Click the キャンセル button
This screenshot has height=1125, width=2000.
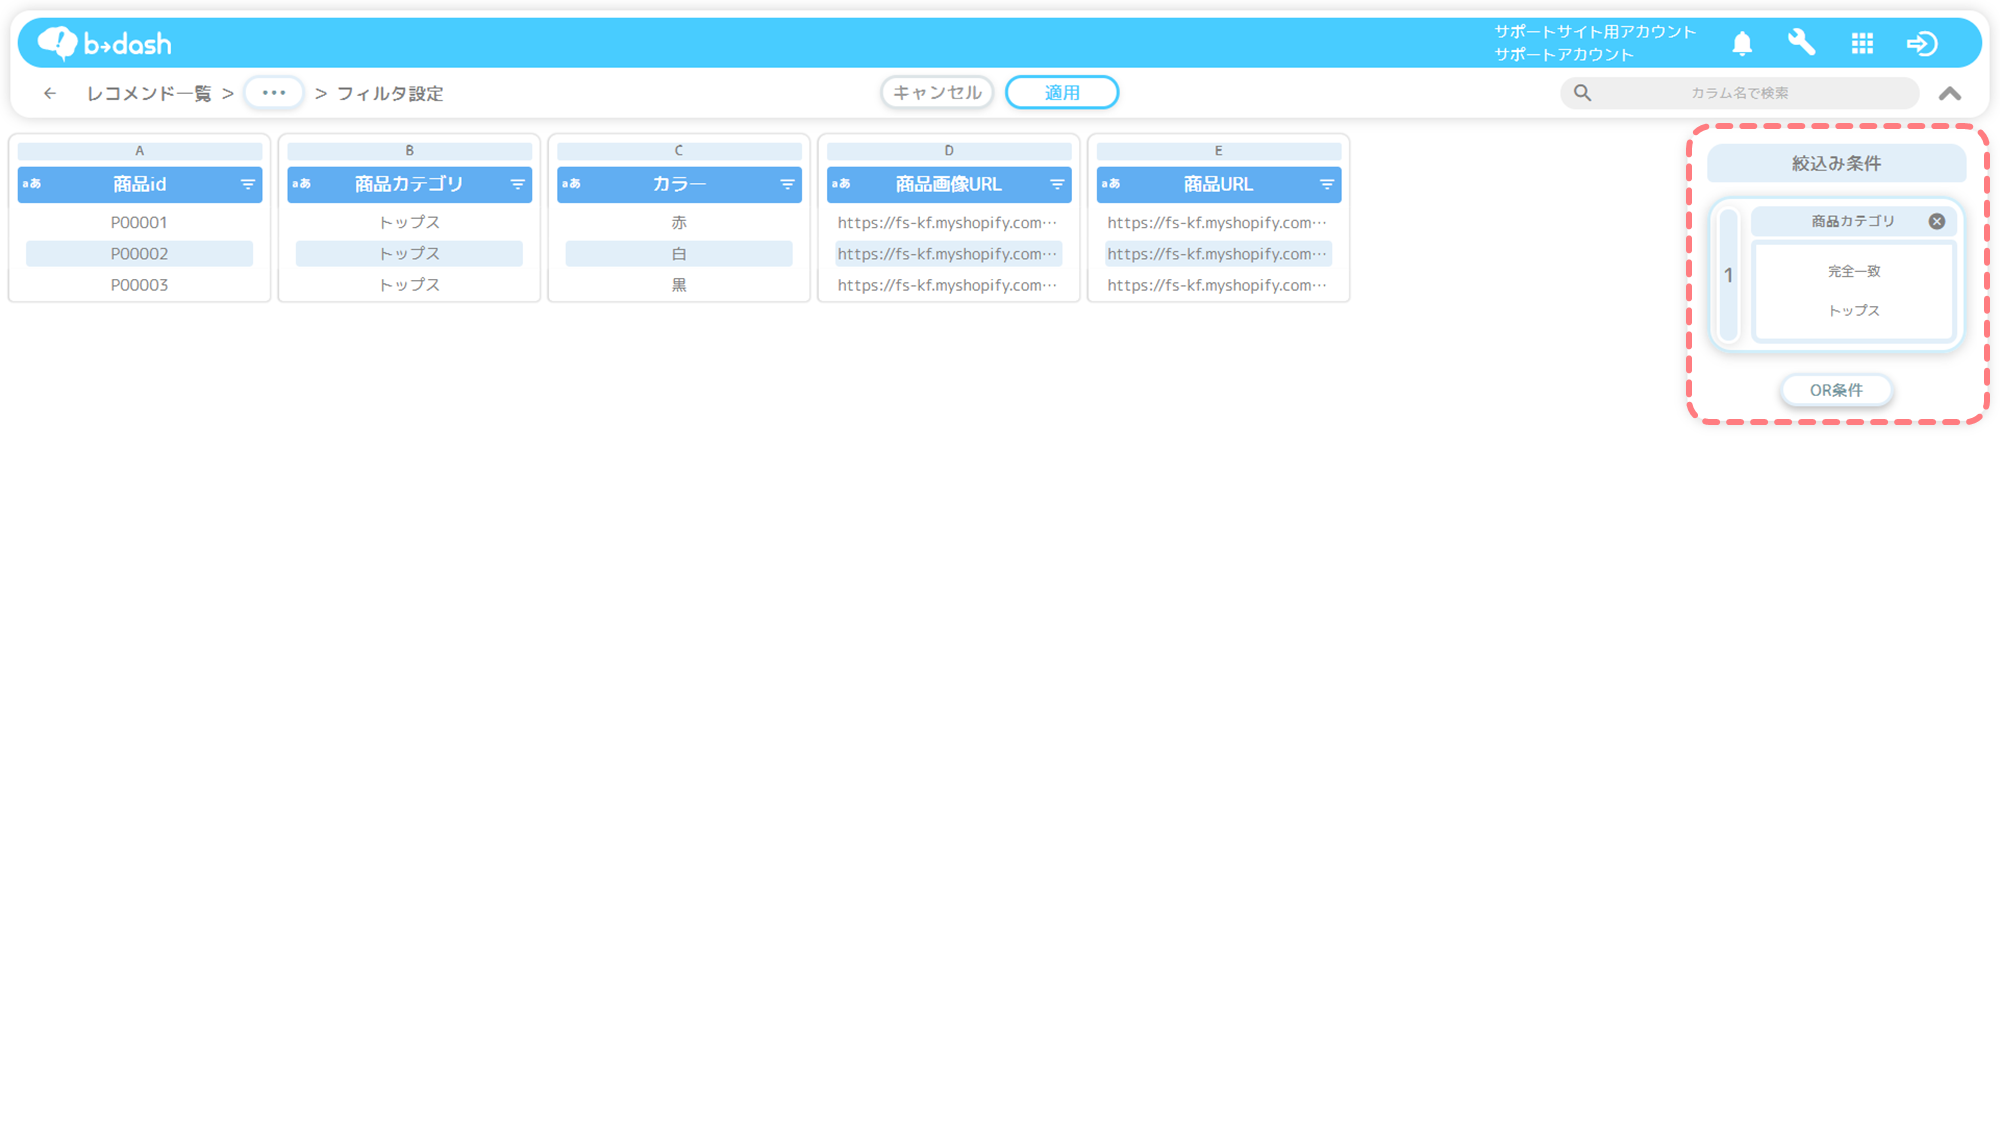point(937,92)
